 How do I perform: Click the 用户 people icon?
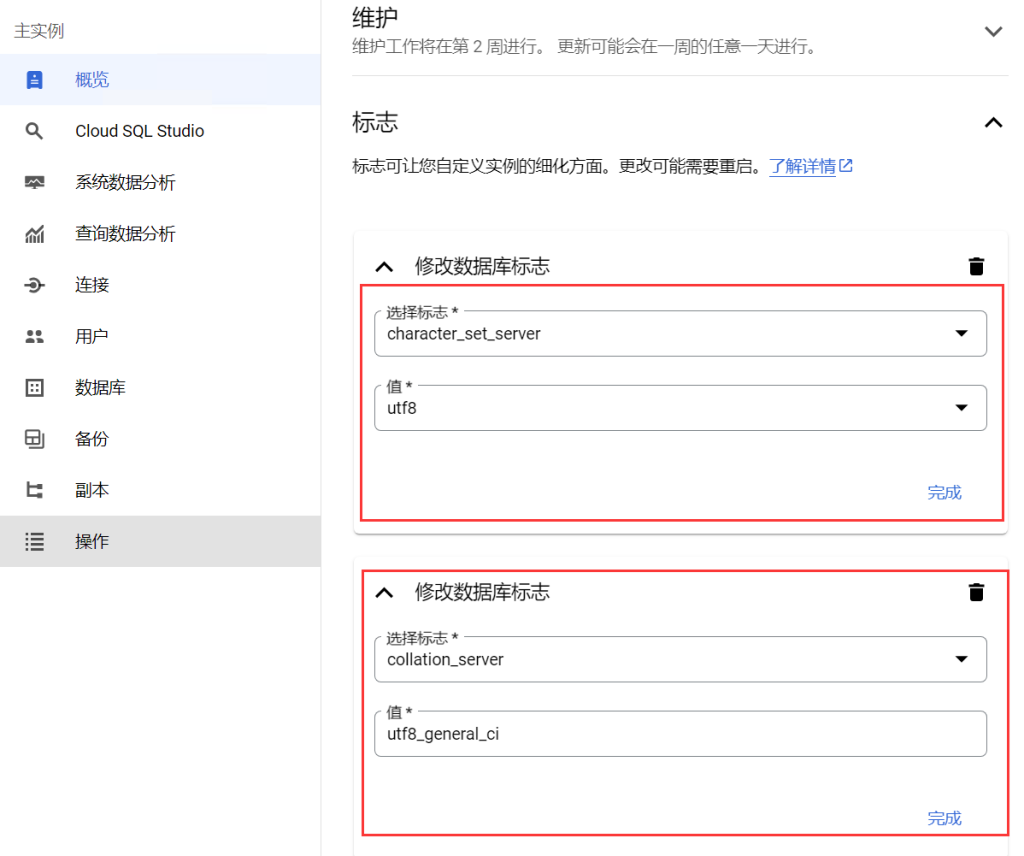click(x=35, y=336)
